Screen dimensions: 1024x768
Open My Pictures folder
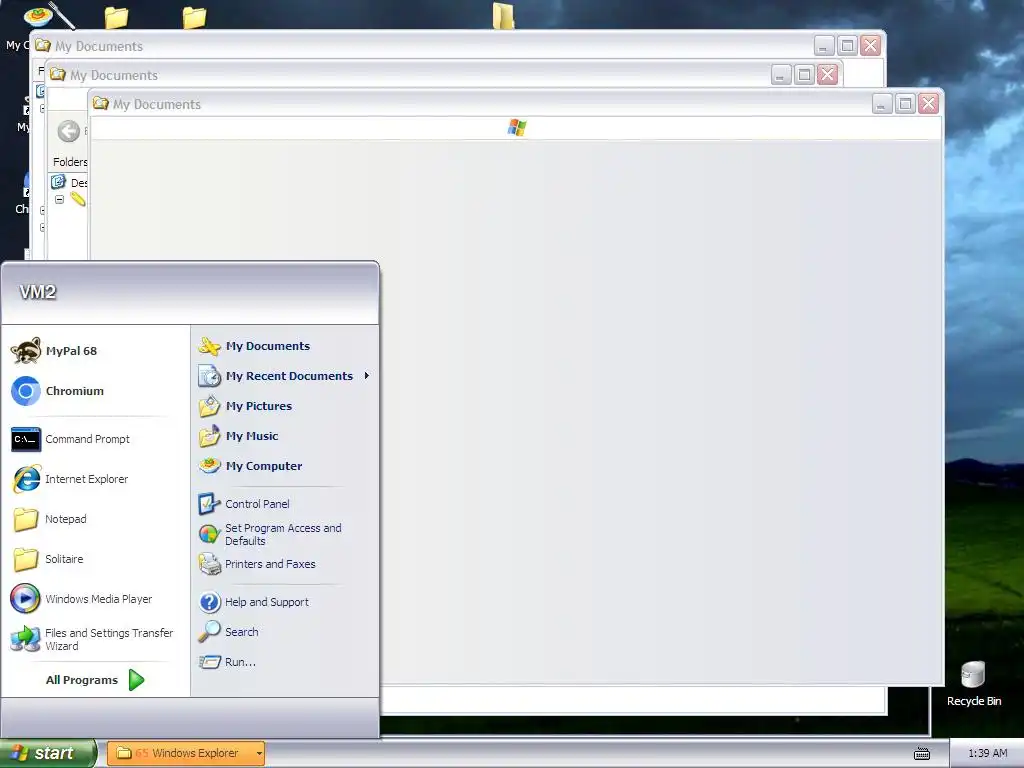point(245,406)
